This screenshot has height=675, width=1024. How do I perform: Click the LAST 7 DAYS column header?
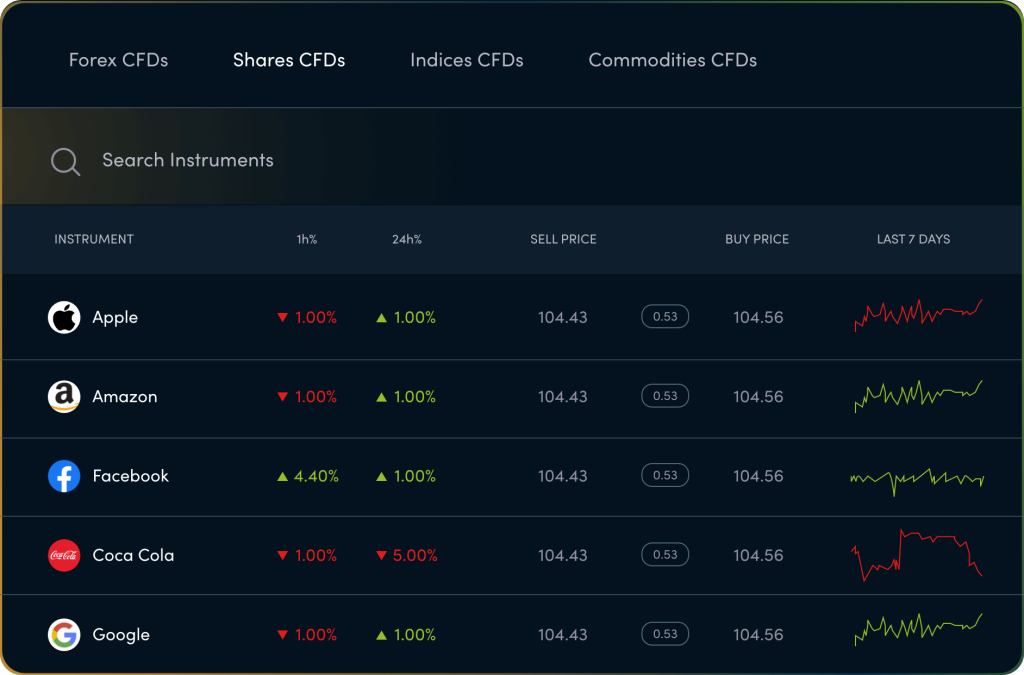click(913, 239)
